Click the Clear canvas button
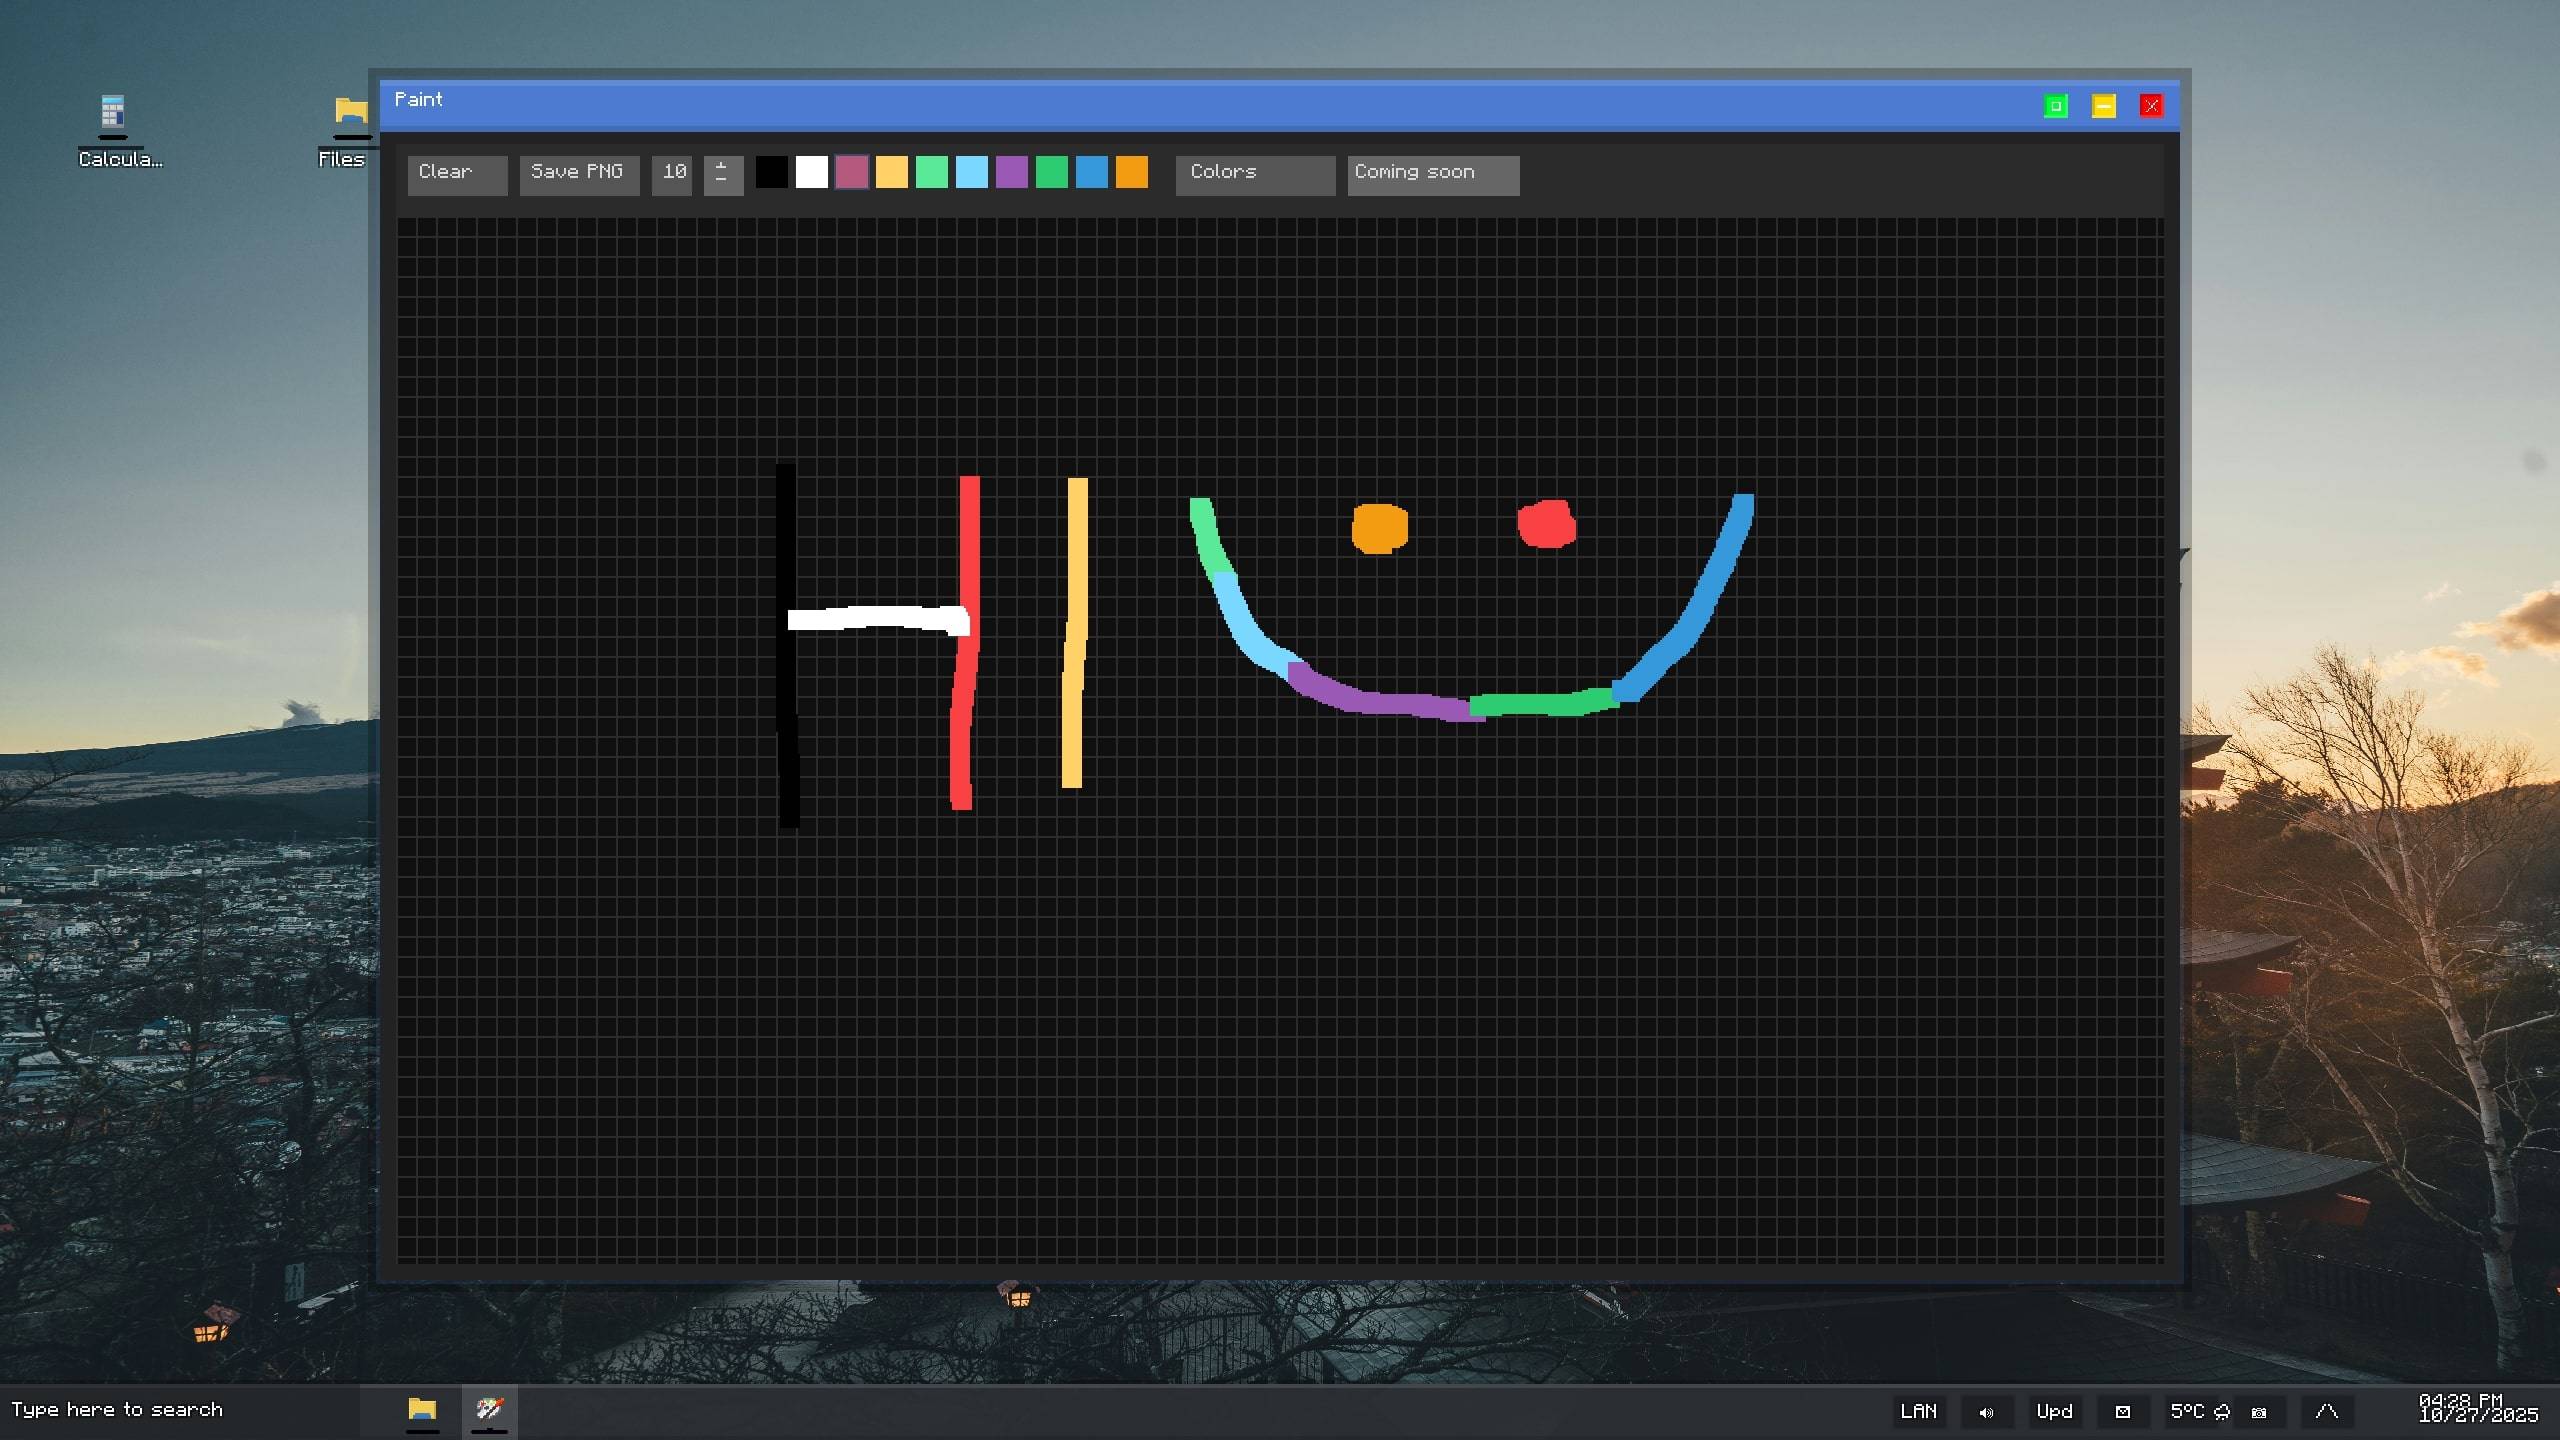The width and height of the screenshot is (2560, 1440). 456,174
